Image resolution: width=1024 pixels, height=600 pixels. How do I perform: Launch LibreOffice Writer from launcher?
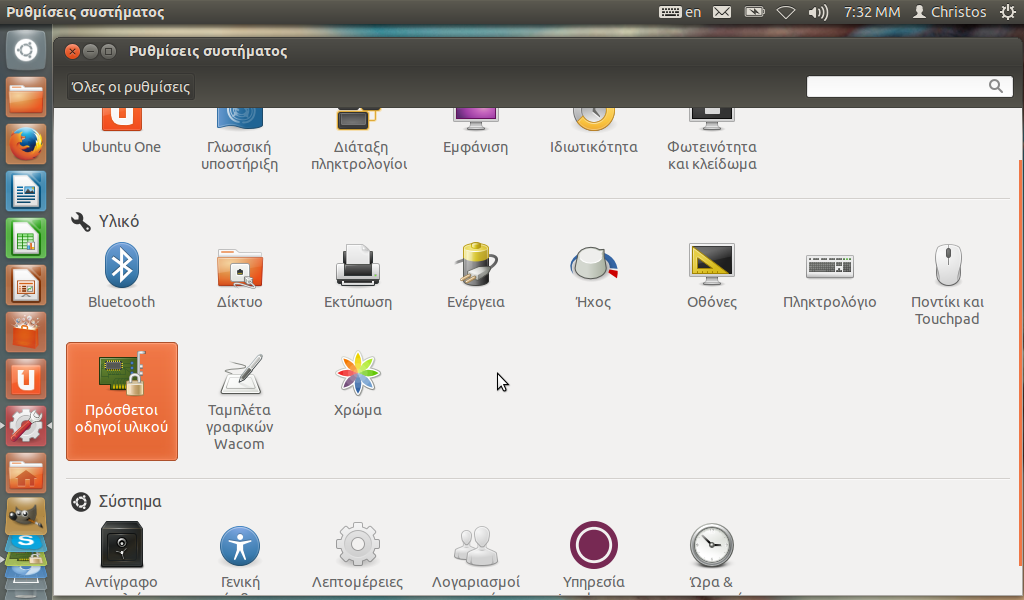[x=26, y=191]
